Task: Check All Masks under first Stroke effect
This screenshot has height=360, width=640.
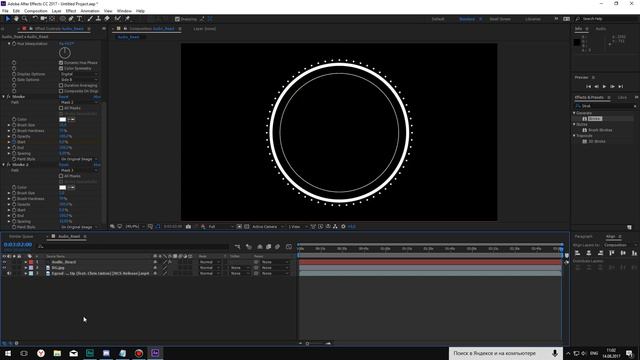Action: coord(61,108)
